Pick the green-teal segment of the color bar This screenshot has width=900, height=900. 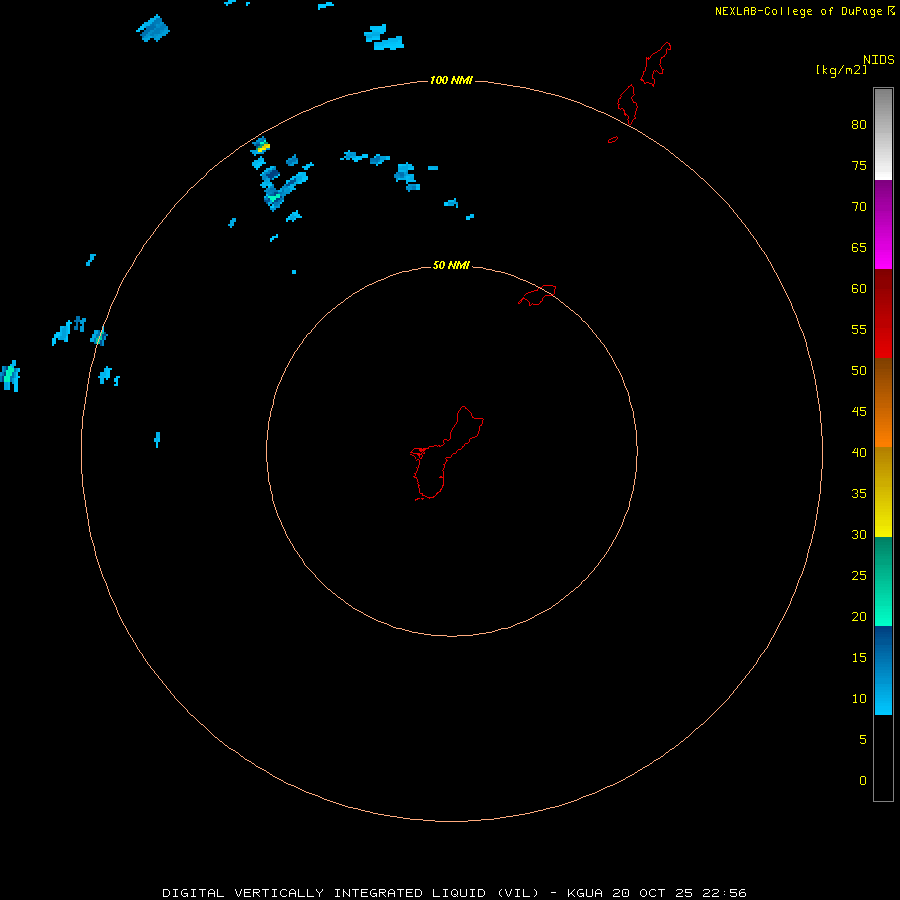(x=883, y=581)
